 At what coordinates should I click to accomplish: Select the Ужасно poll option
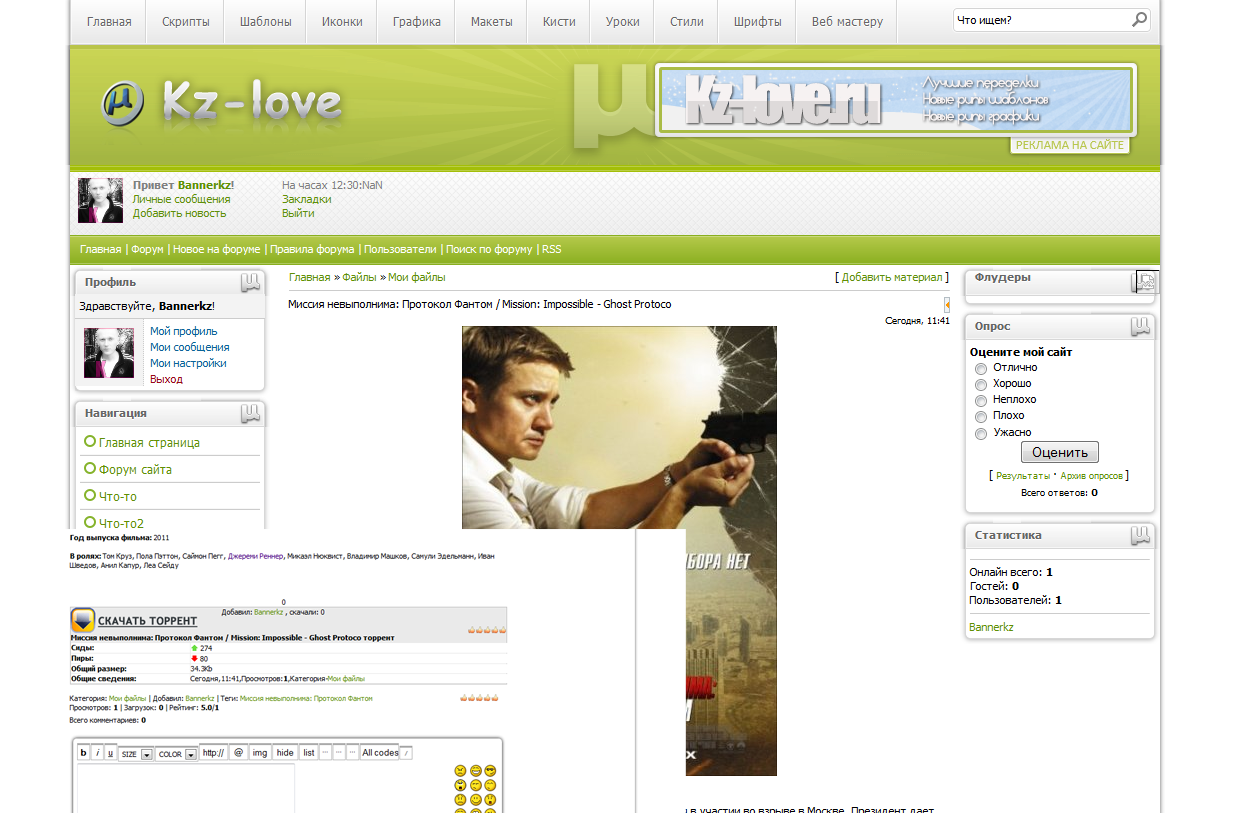(x=981, y=434)
